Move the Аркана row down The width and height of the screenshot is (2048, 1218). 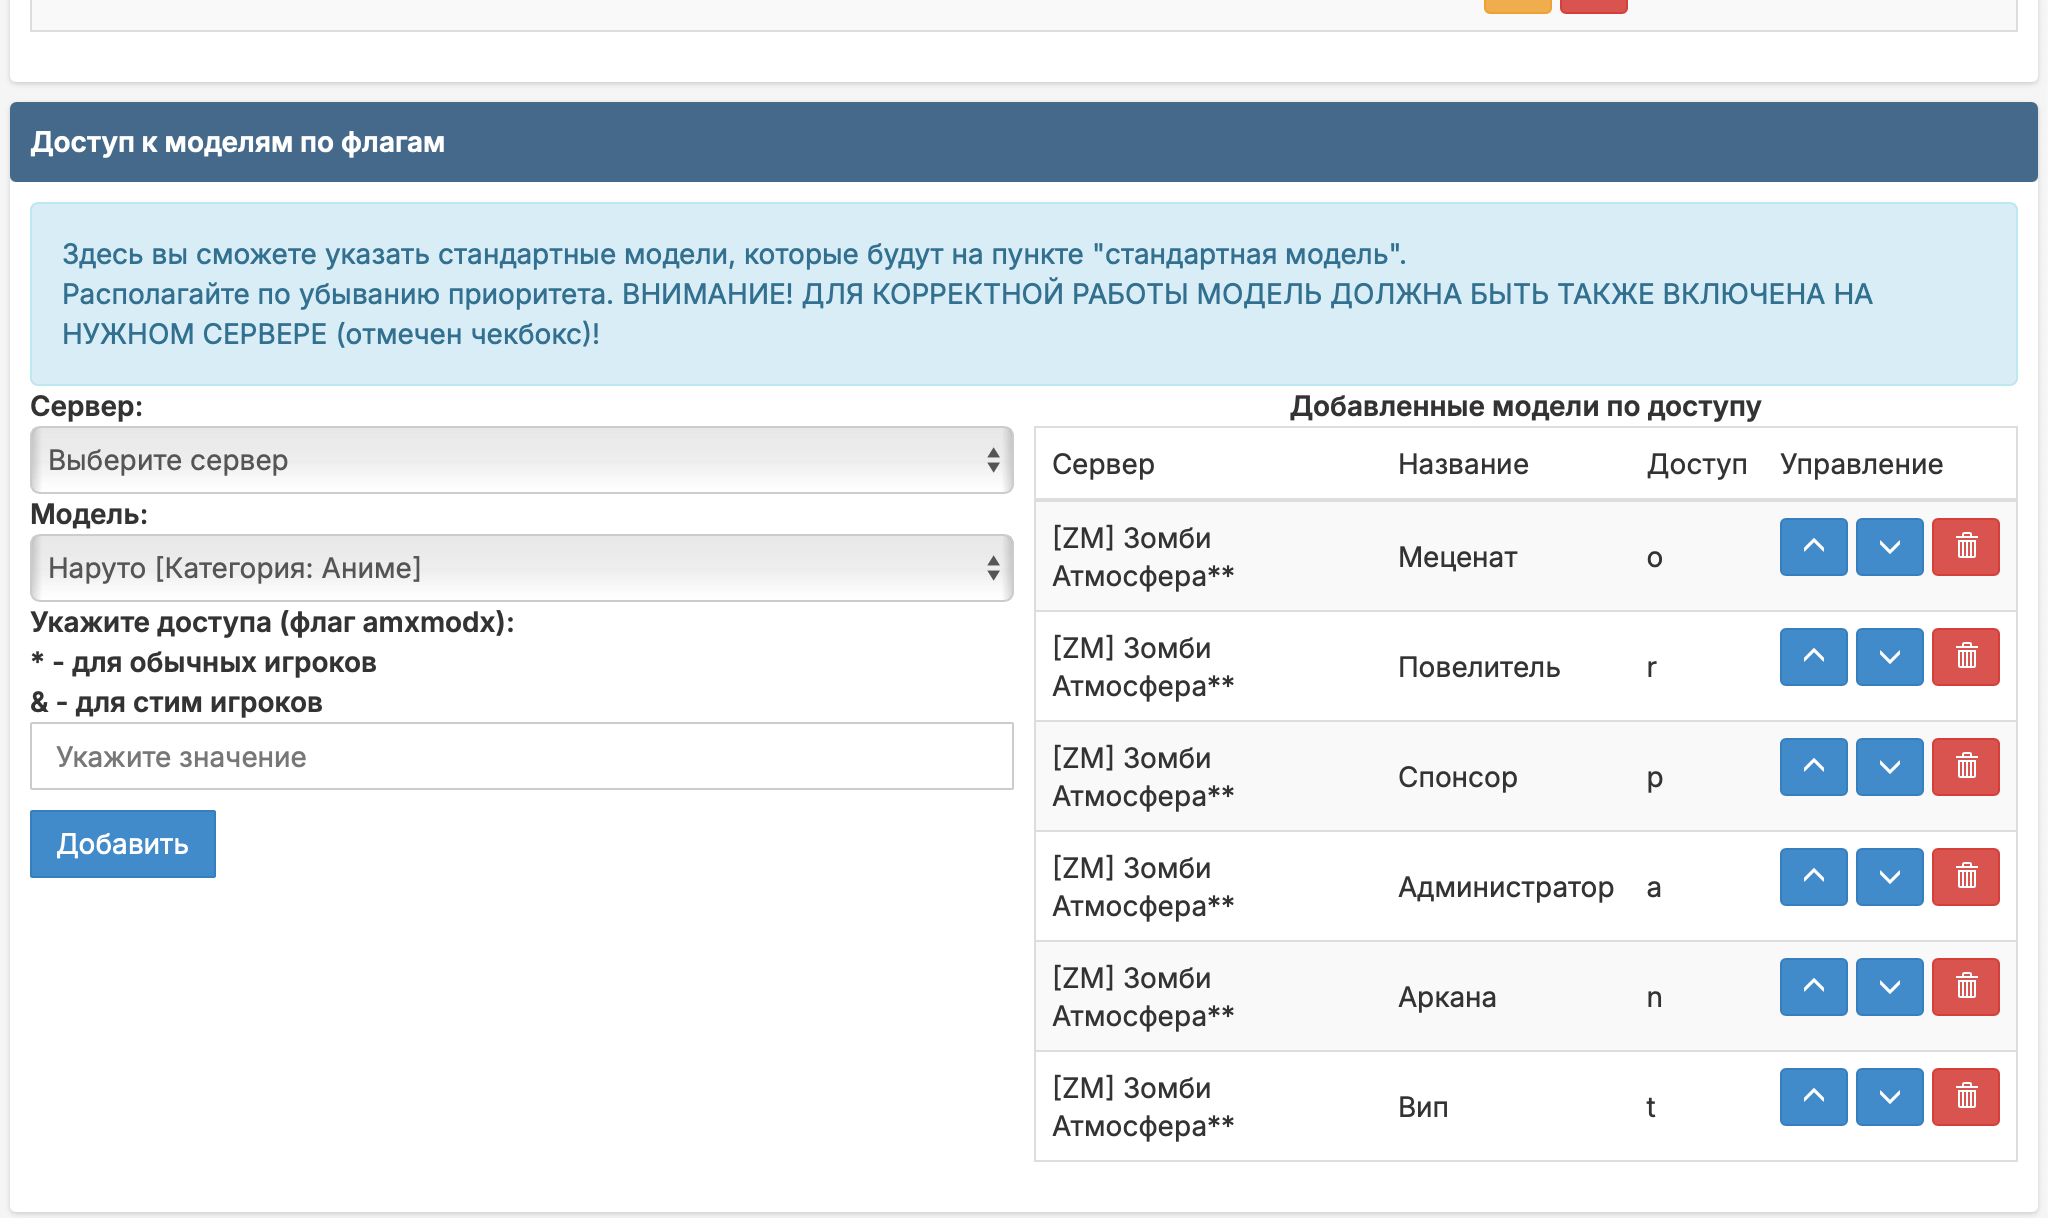tap(1889, 987)
